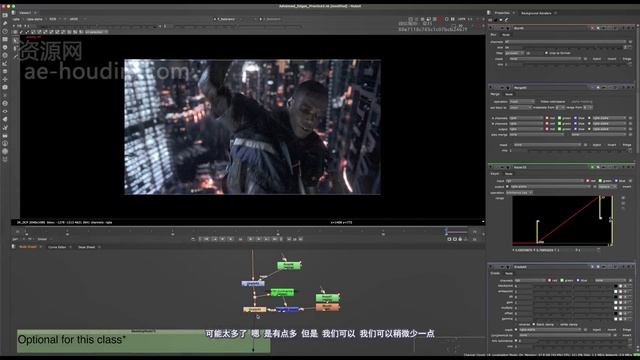Open the Transform nodes menu in toolbar
The image size is (640, 360).
[5, 79]
